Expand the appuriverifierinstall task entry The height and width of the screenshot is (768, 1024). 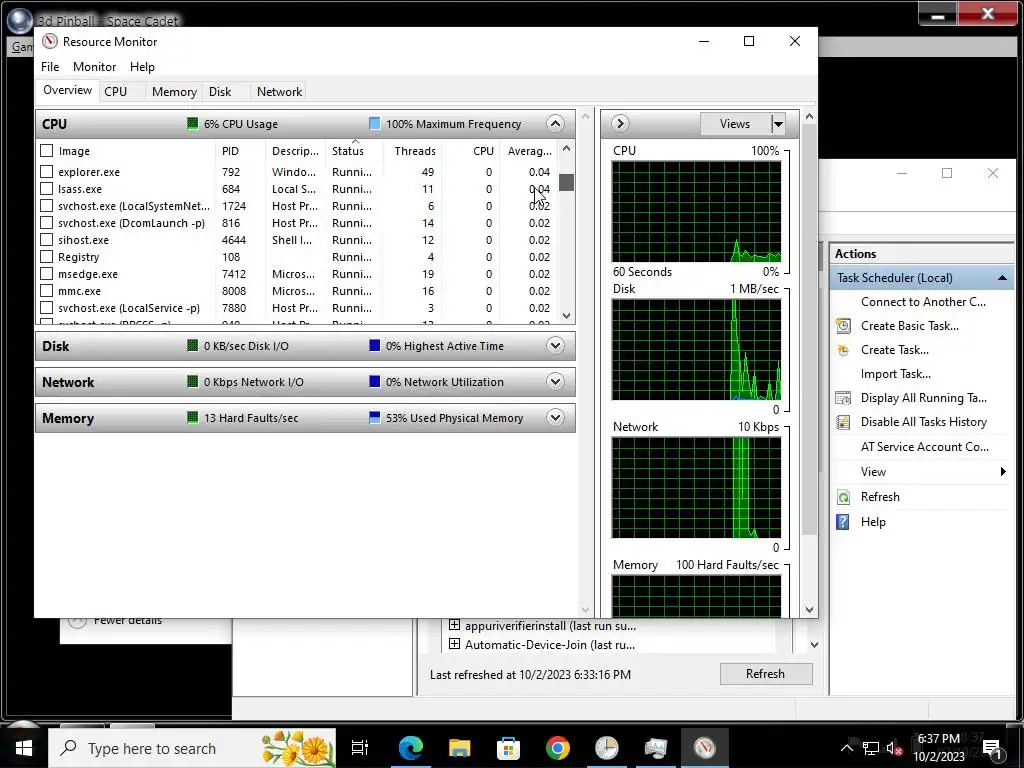click(x=455, y=625)
